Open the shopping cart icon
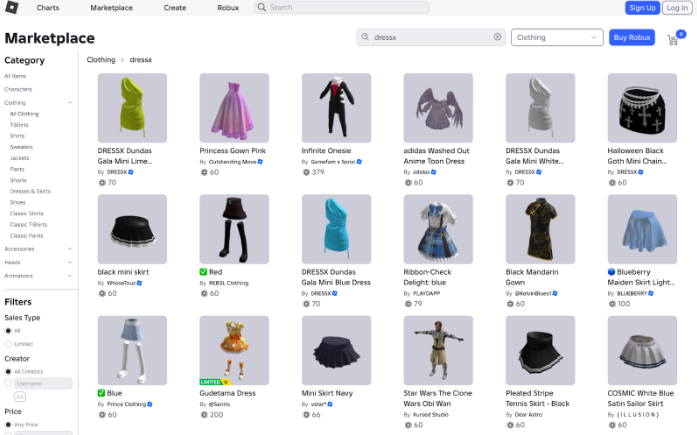 pyautogui.click(x=673, y=40)
